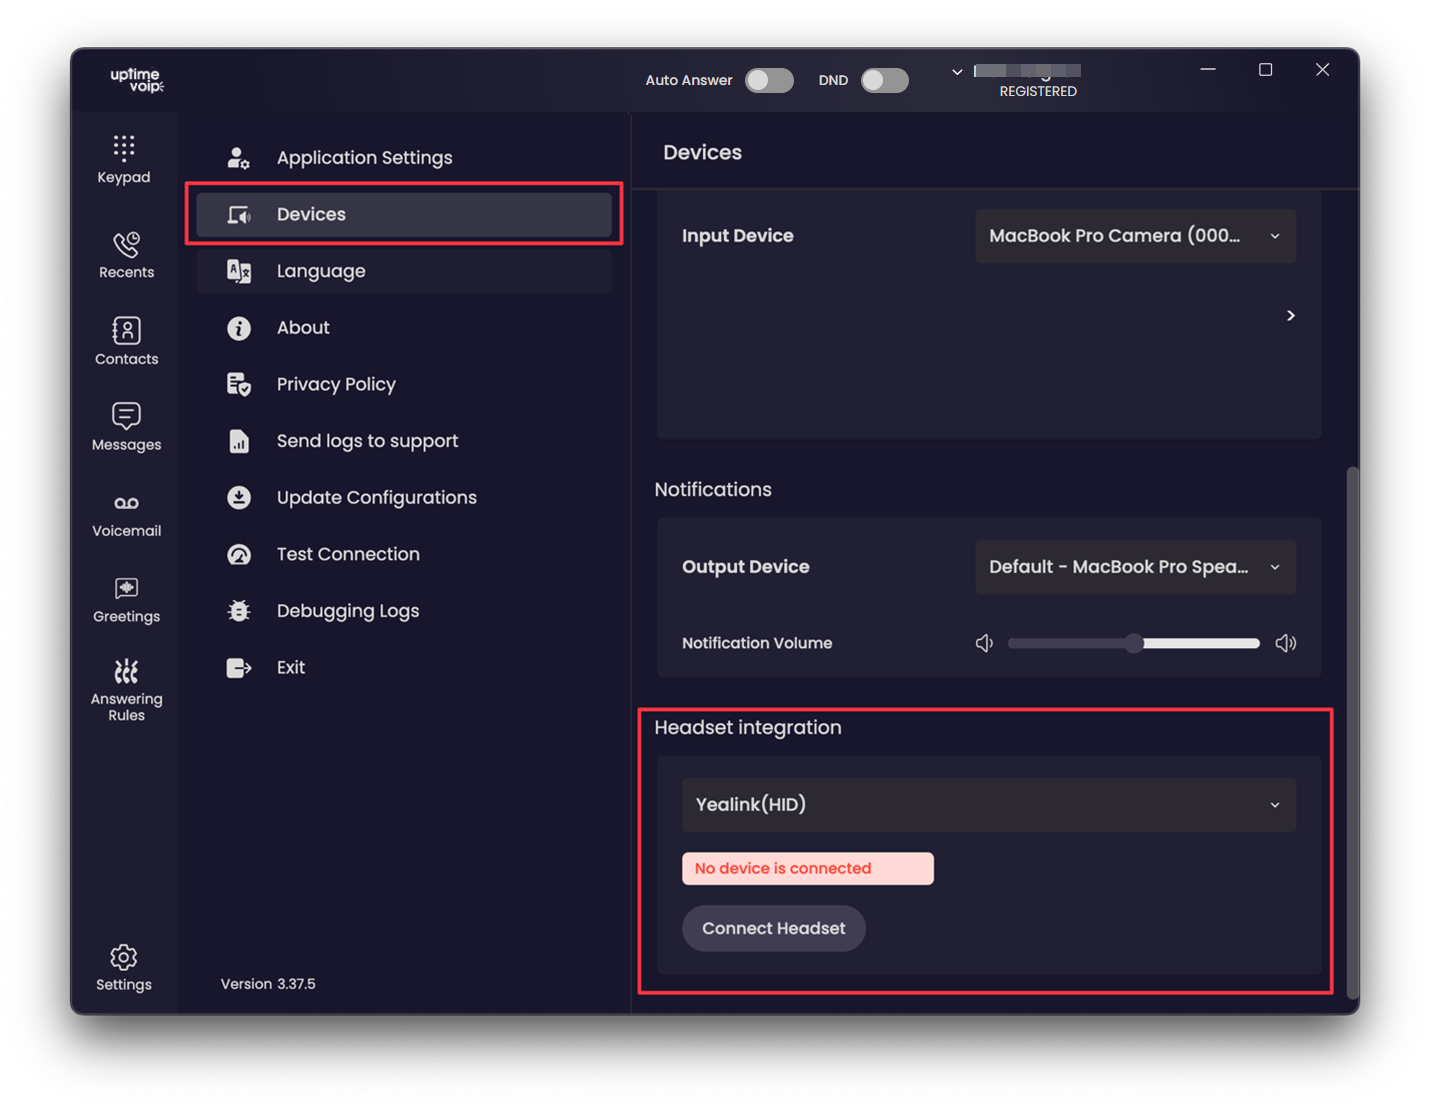Open the Messages icon
The height and width of the screenshot is (1108, 1430).
(x=126, y=416)
